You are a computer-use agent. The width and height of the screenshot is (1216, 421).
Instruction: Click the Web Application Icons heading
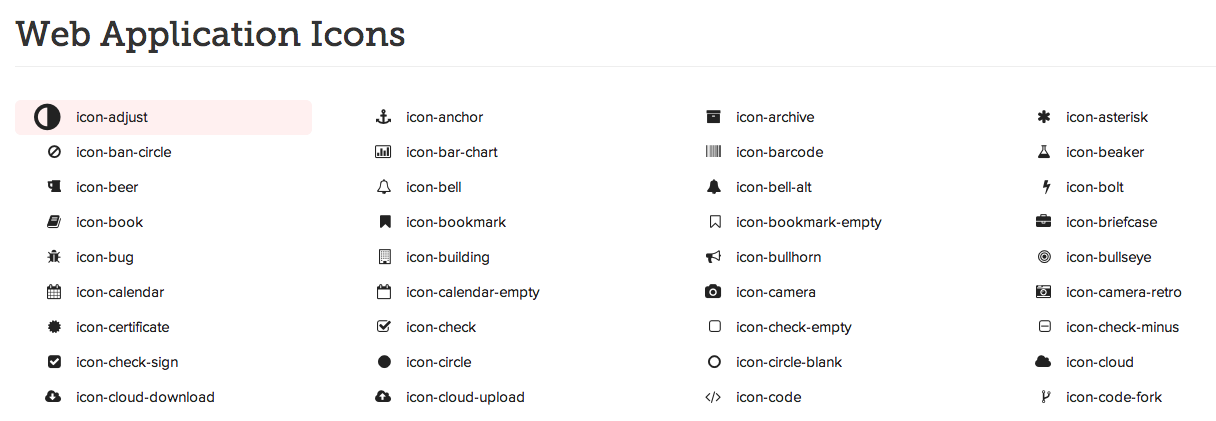coord(211,34)
